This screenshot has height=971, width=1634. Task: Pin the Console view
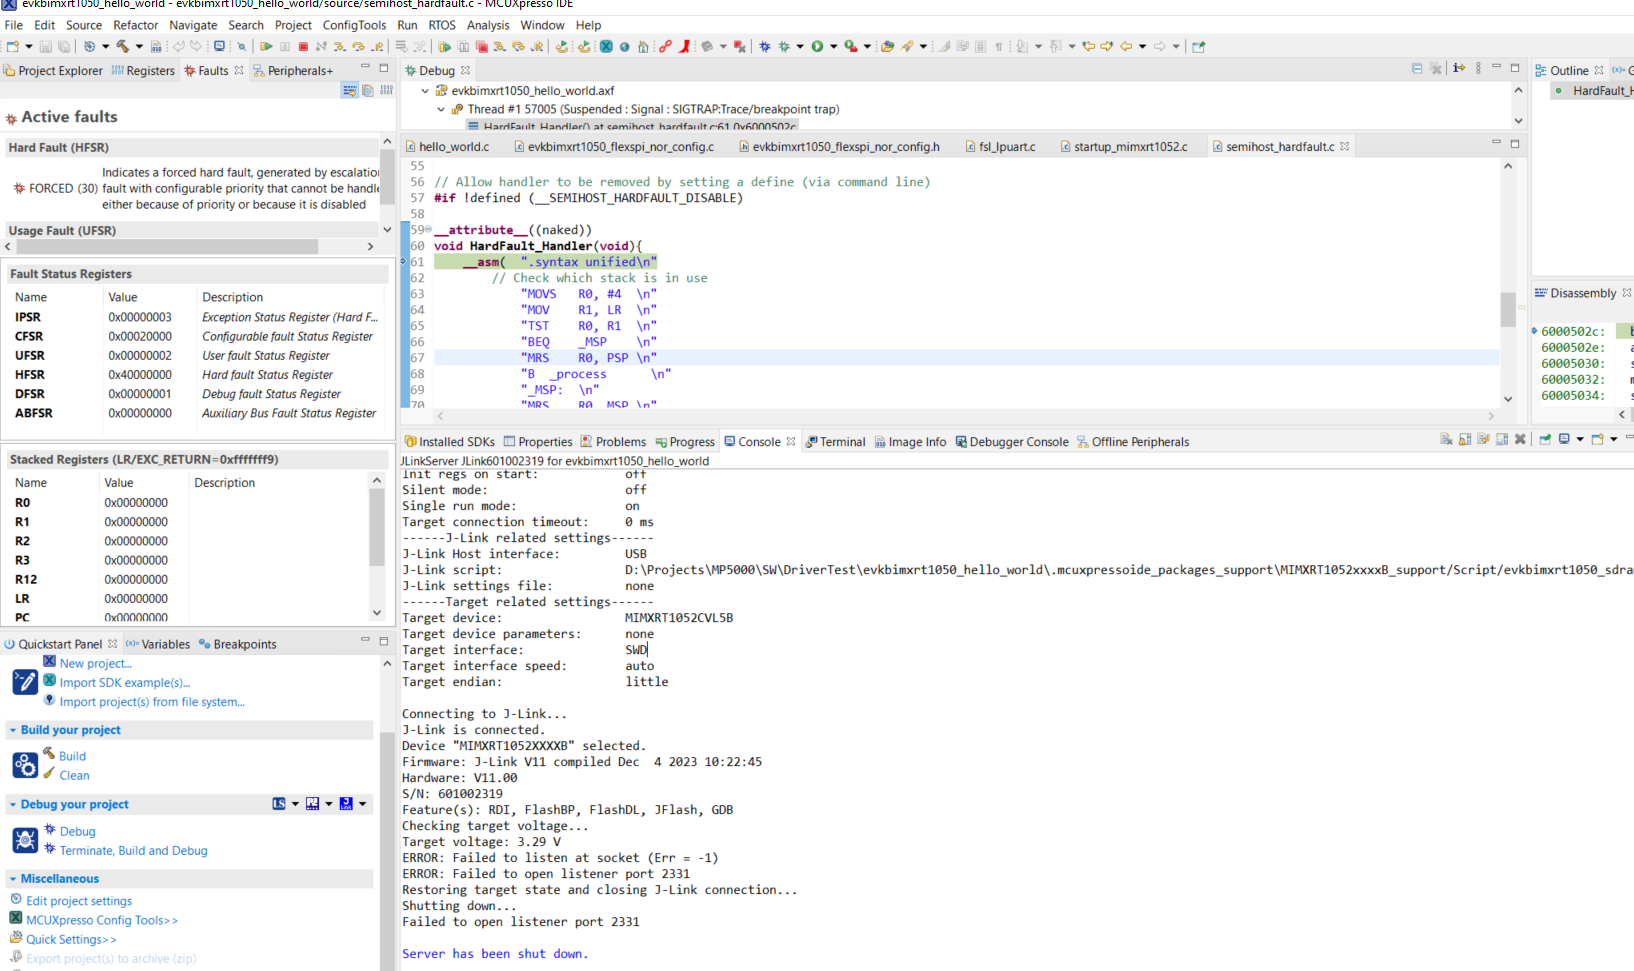click(1546, 440)
